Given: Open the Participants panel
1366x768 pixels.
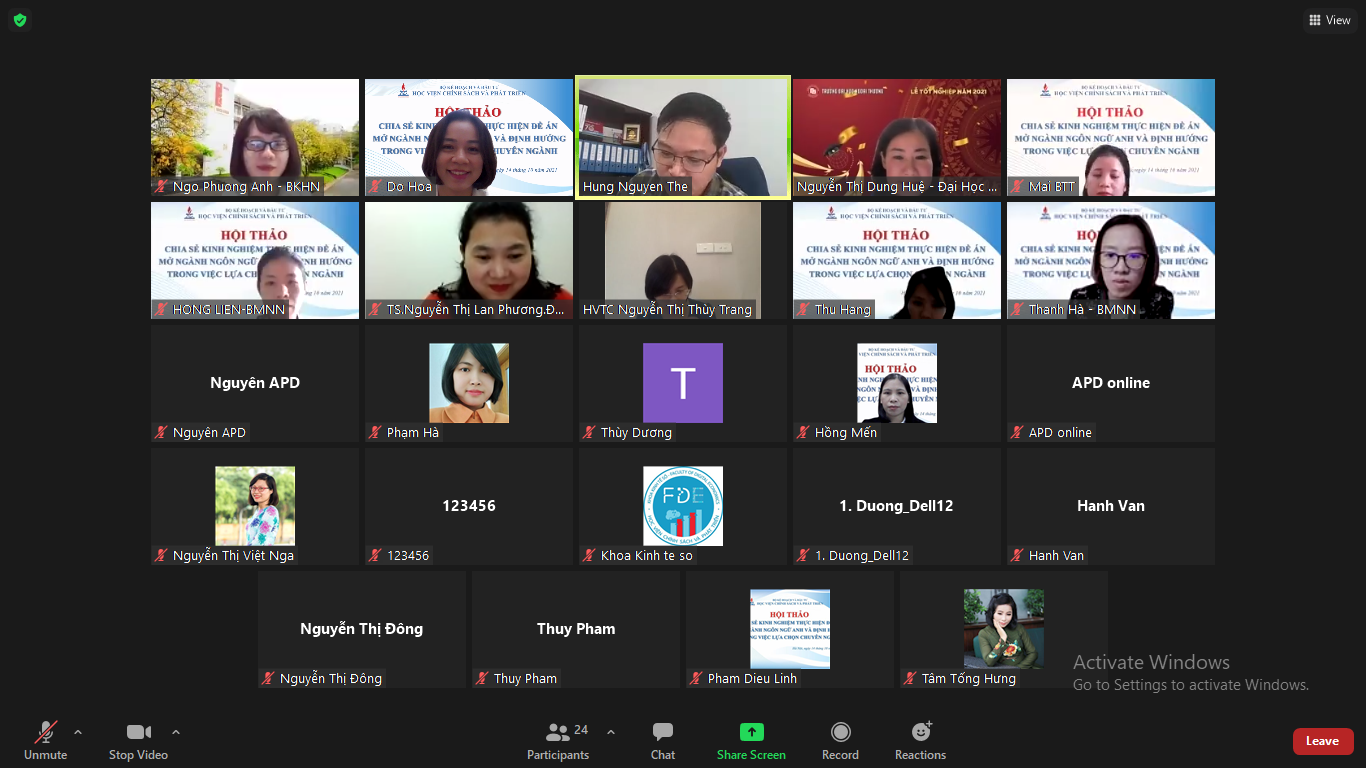Looking at the screenshot, I should coord(559,740).
